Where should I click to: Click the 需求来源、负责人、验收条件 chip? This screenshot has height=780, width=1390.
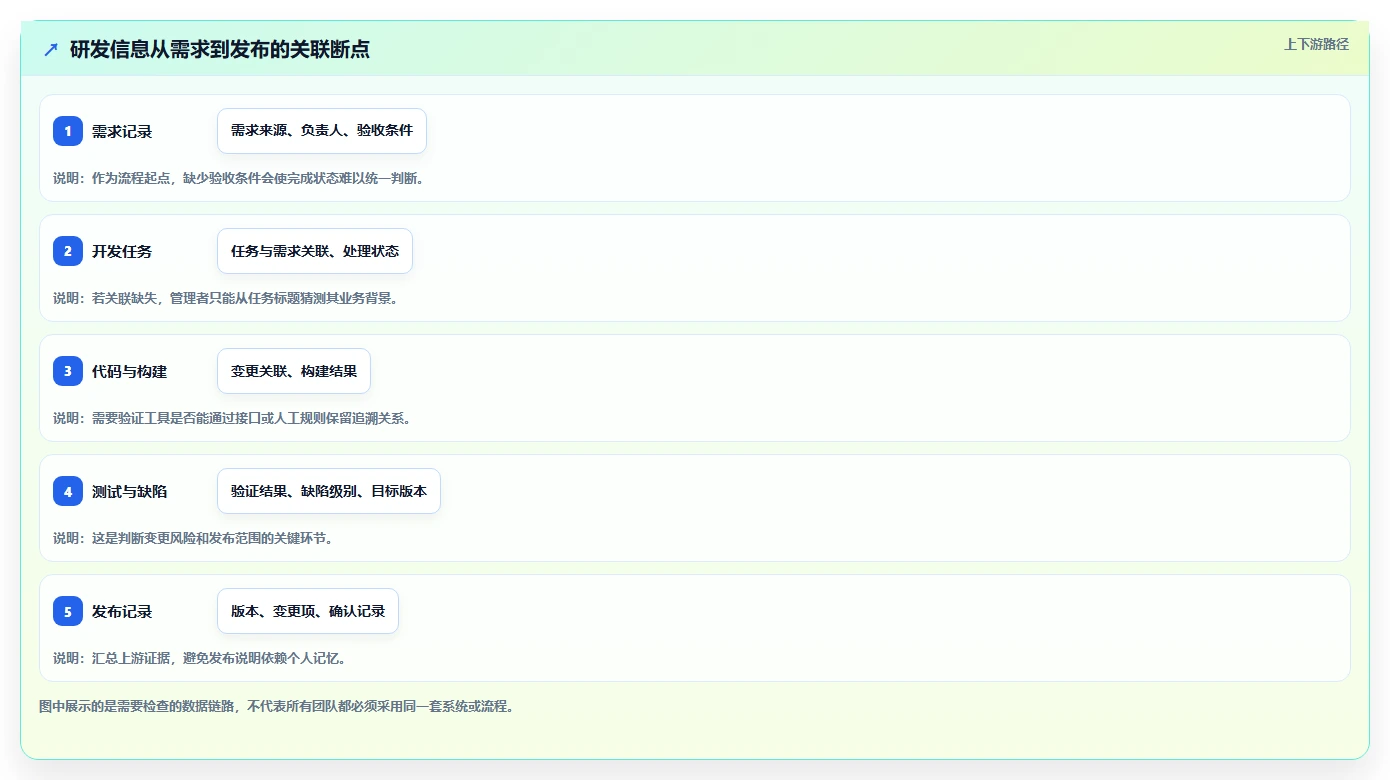coord(322,131)
